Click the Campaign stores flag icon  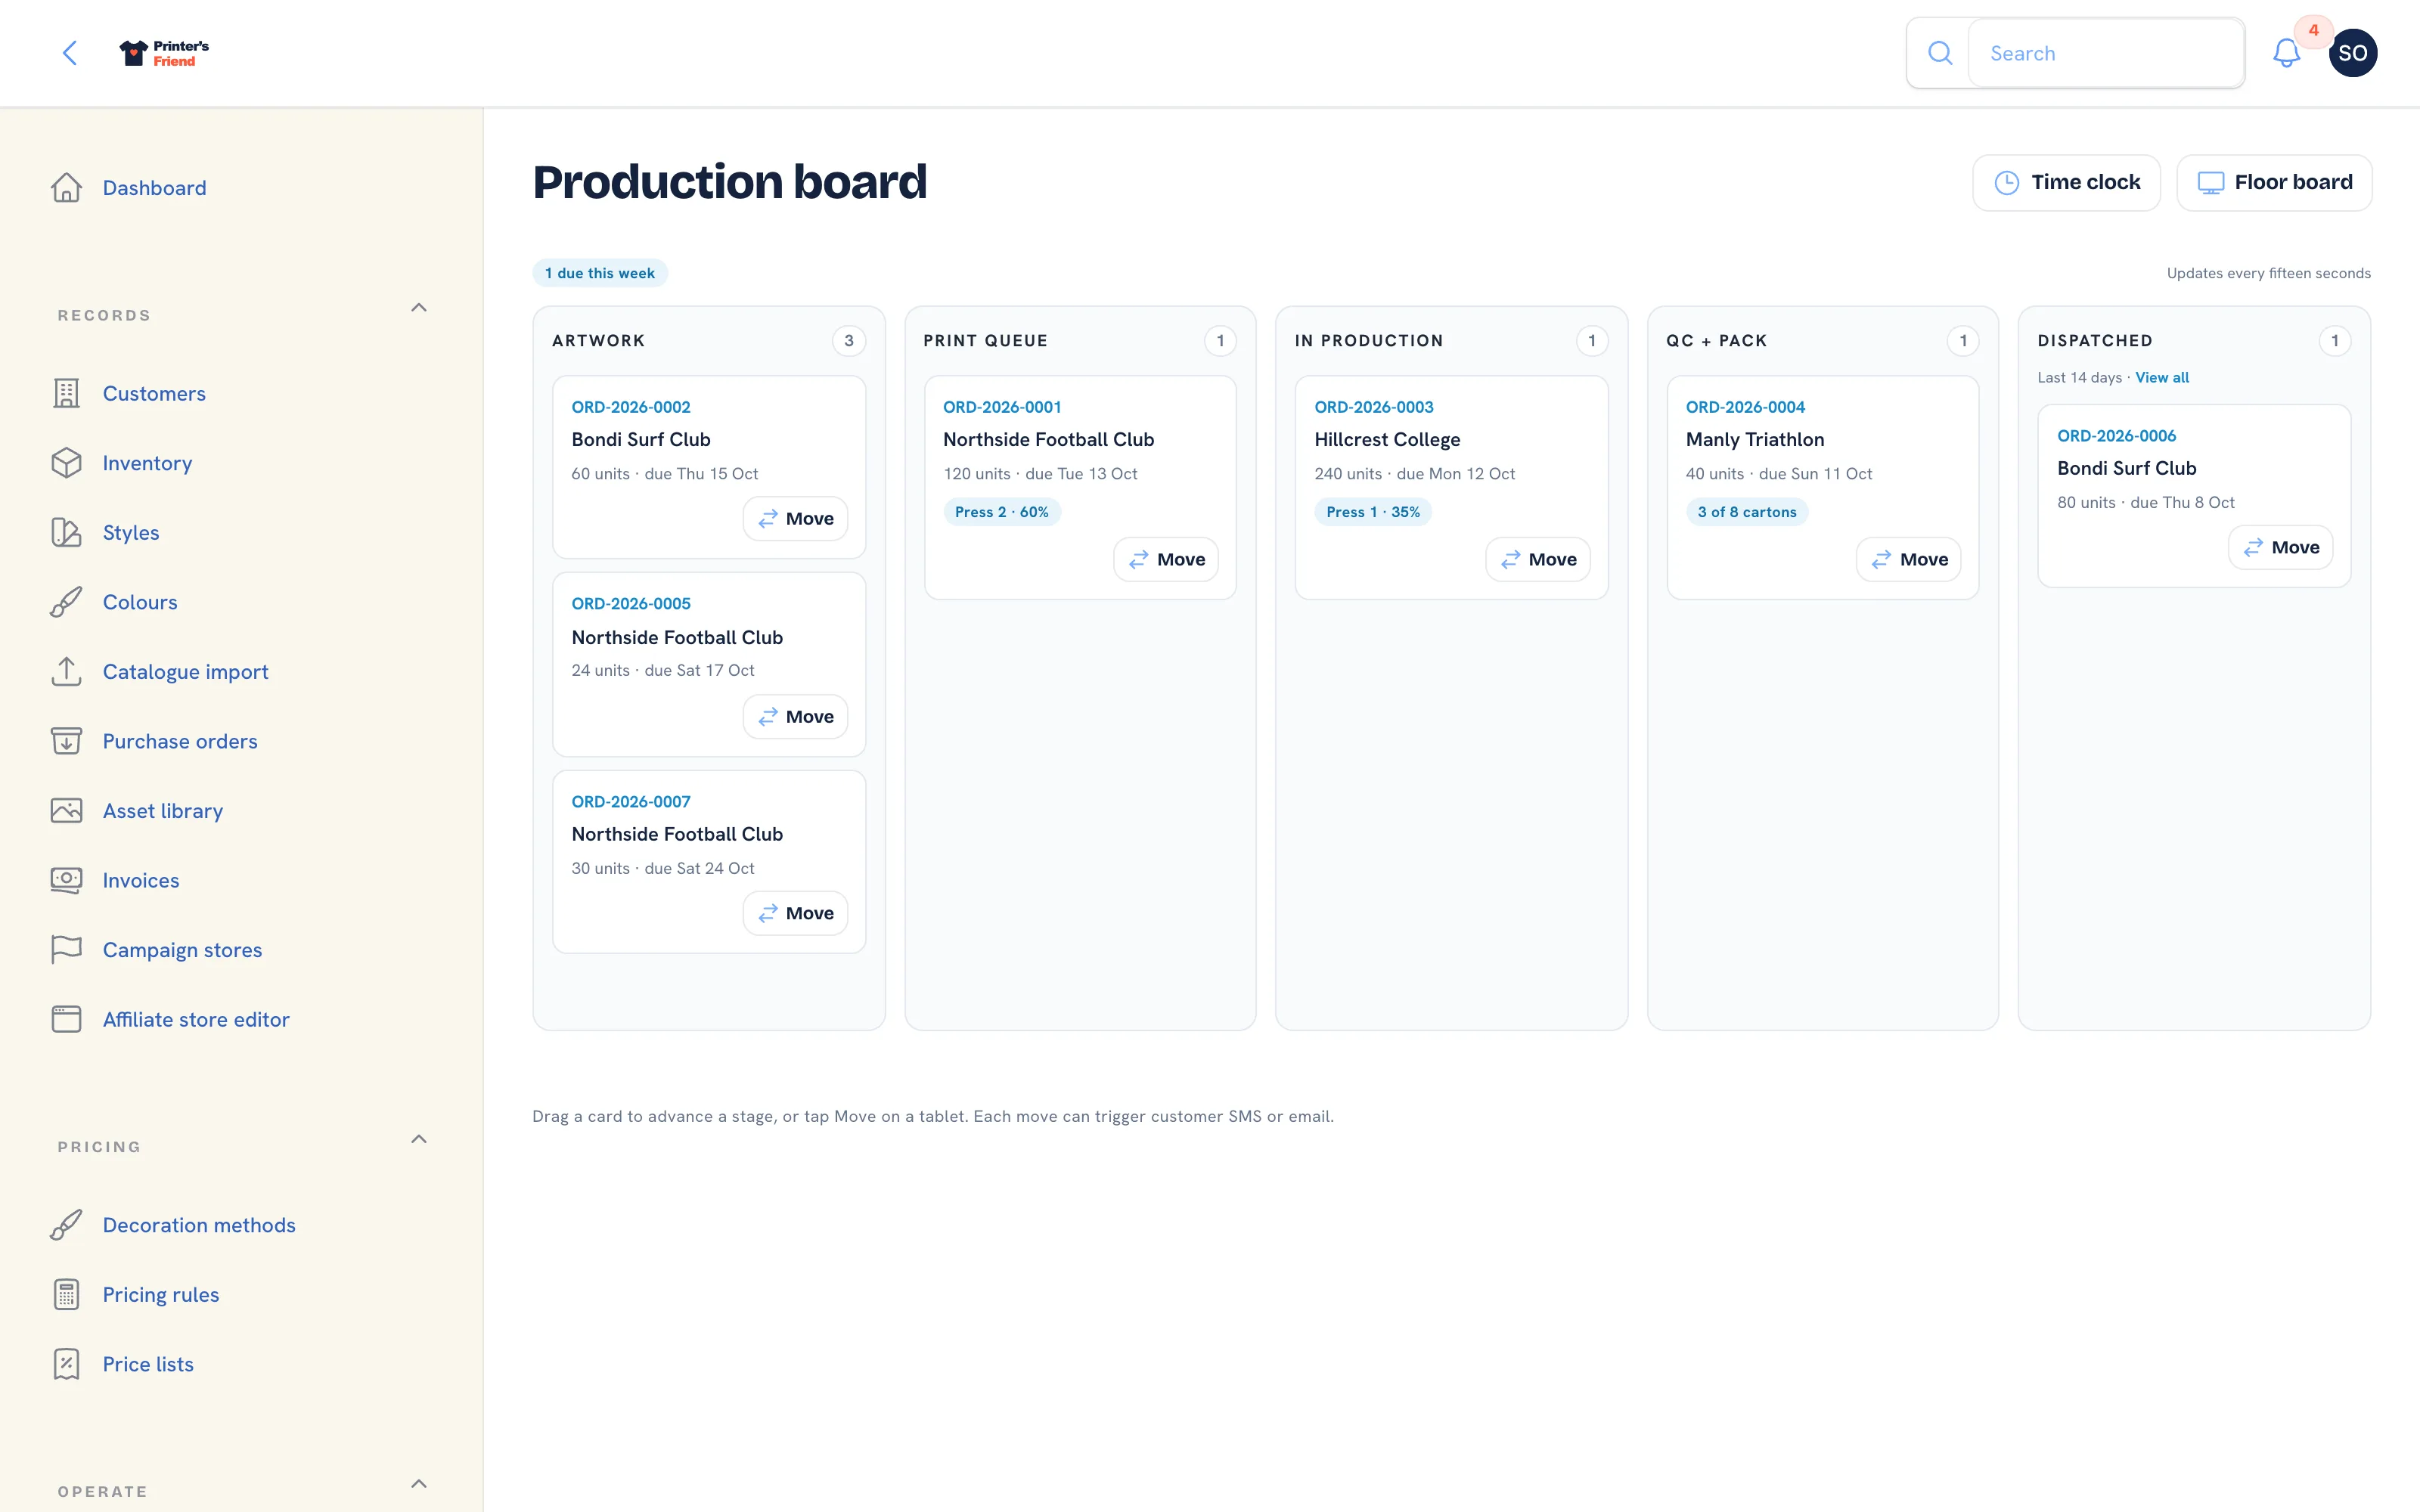(66, 949)
